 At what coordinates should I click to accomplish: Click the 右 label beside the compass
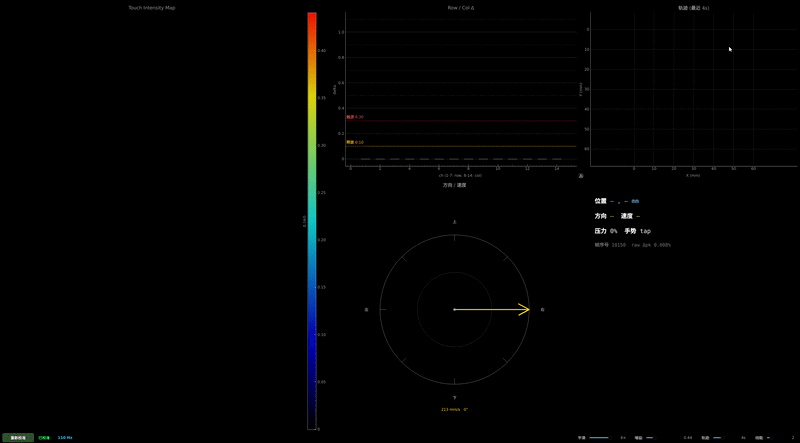542,309
